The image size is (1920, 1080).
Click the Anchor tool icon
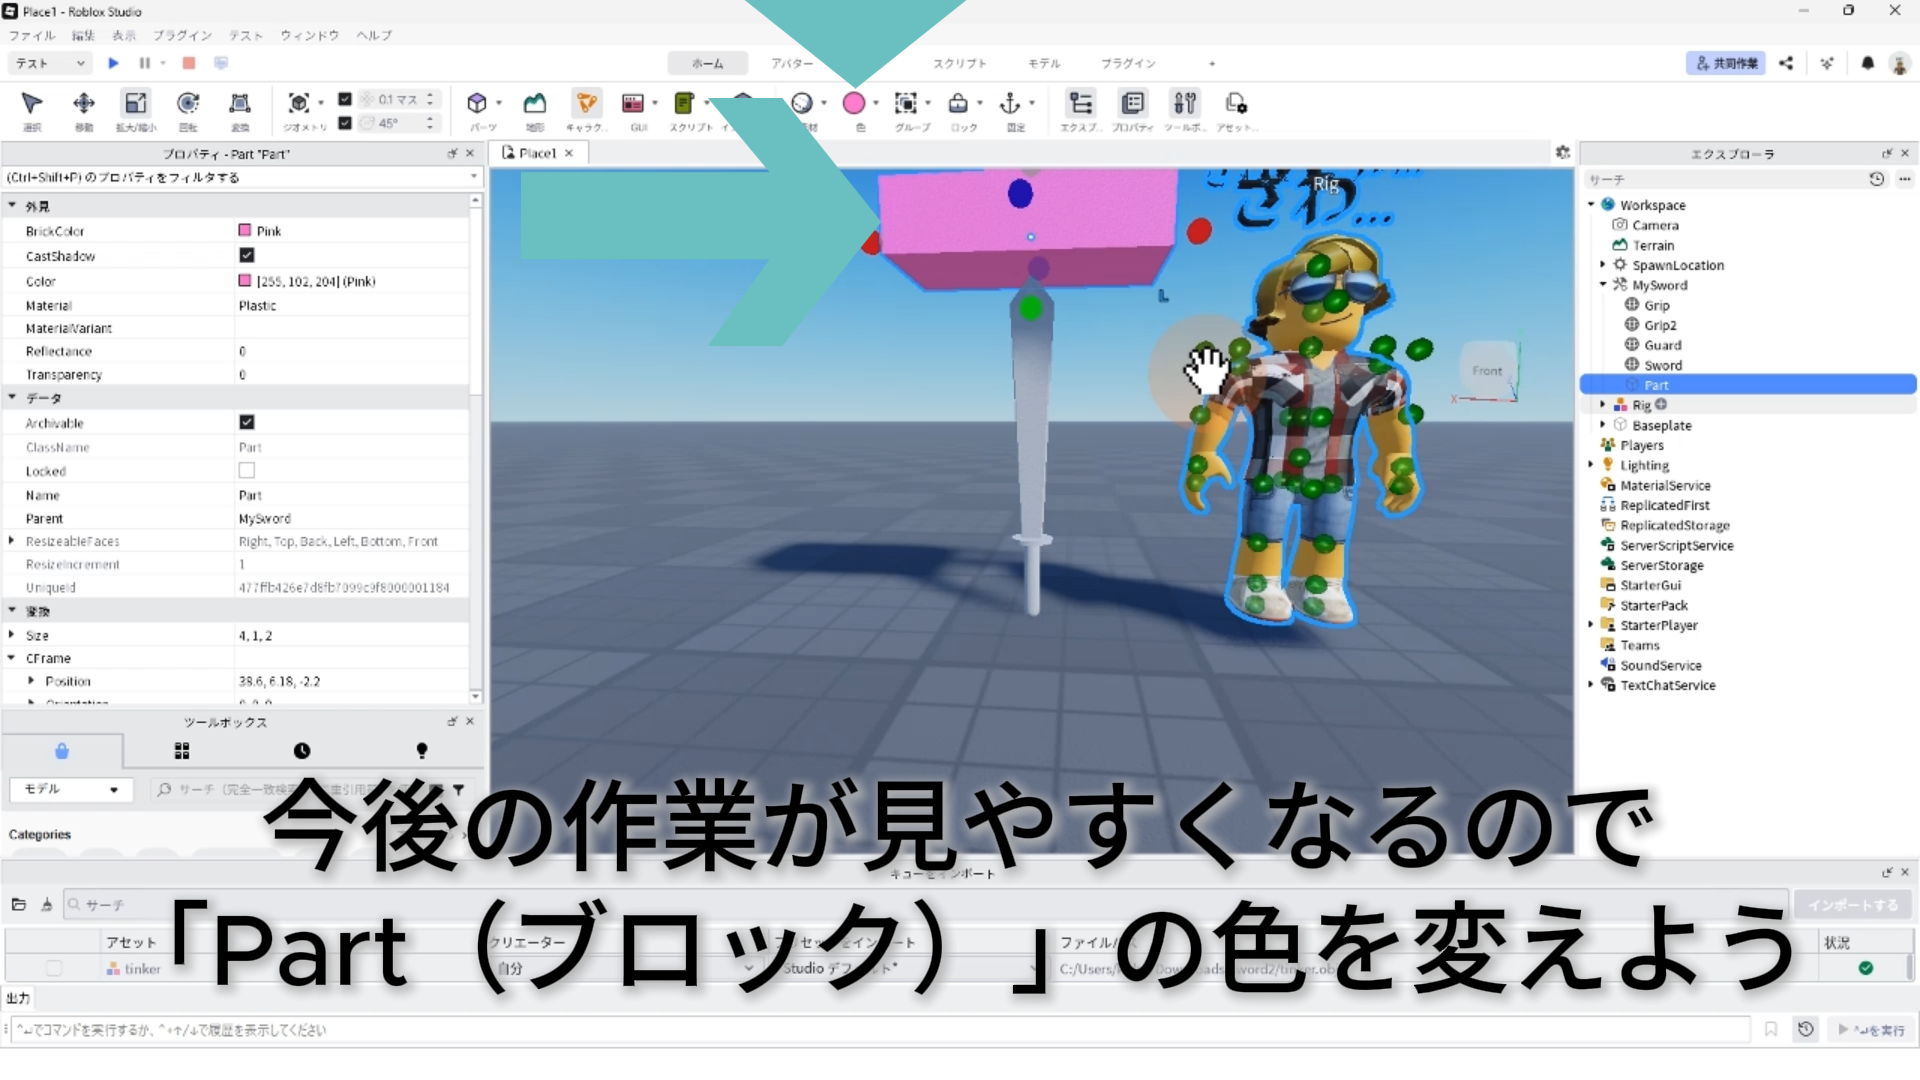(x=1010, y=103)
